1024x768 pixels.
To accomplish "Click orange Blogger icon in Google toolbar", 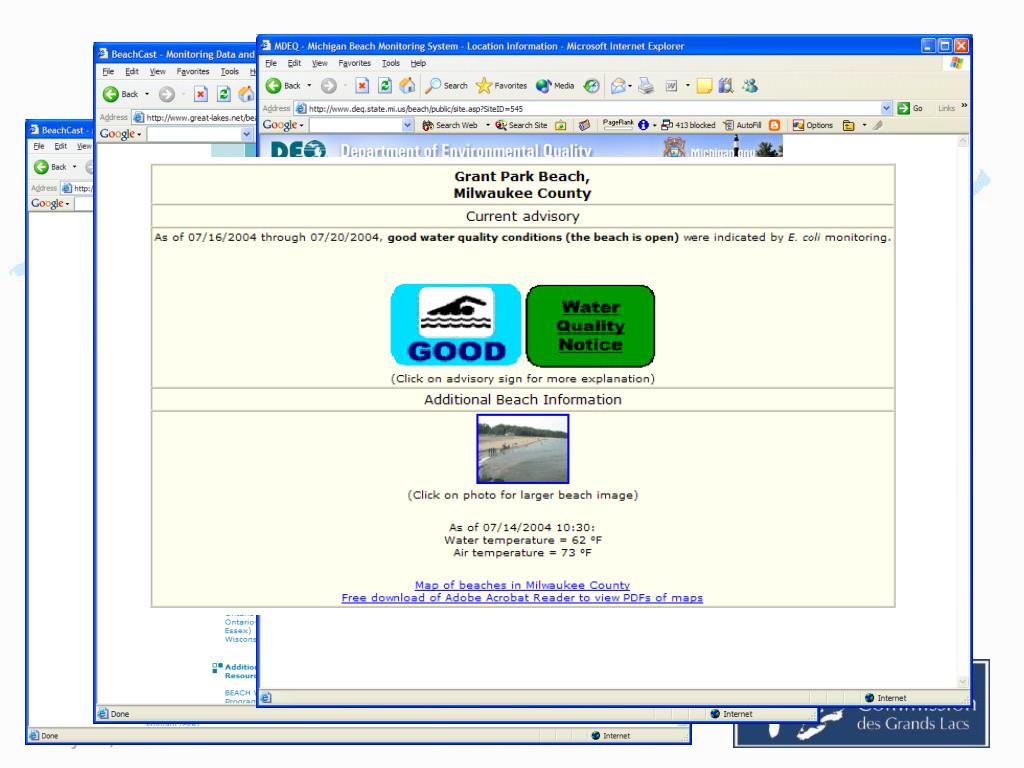I will [x=775, y=125].
